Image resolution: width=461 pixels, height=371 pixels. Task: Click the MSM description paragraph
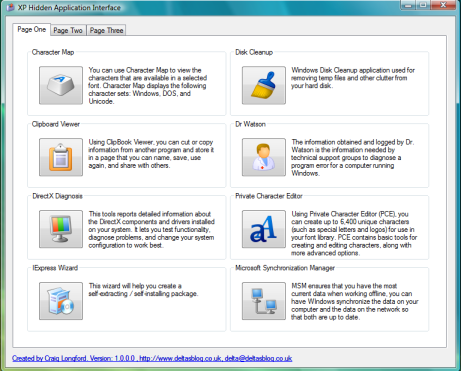coord(355,302)
